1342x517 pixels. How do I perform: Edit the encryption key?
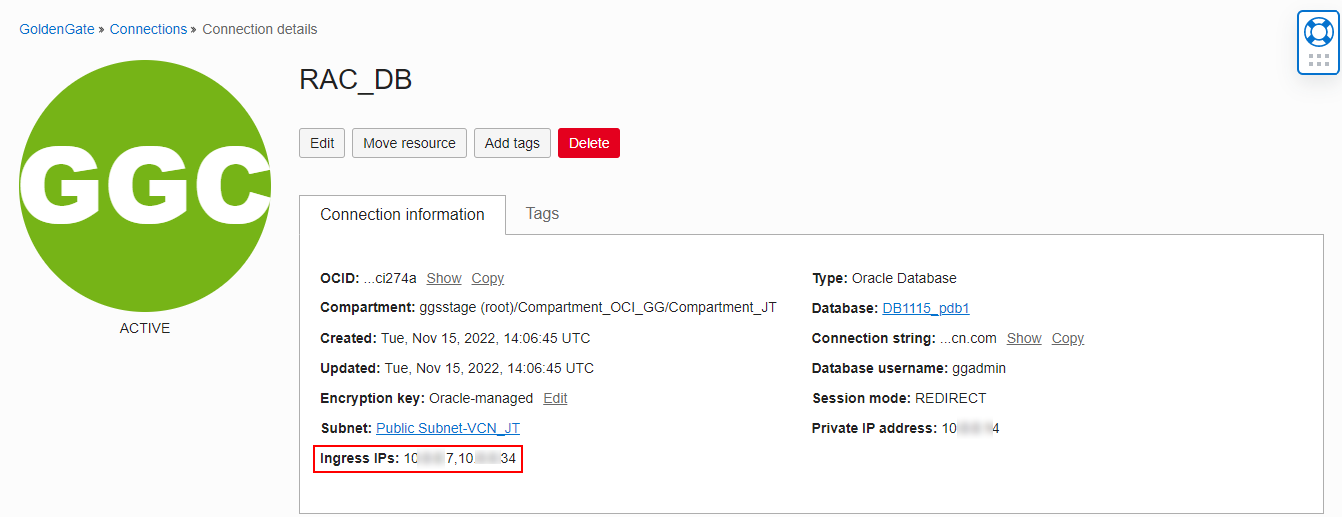555,398
